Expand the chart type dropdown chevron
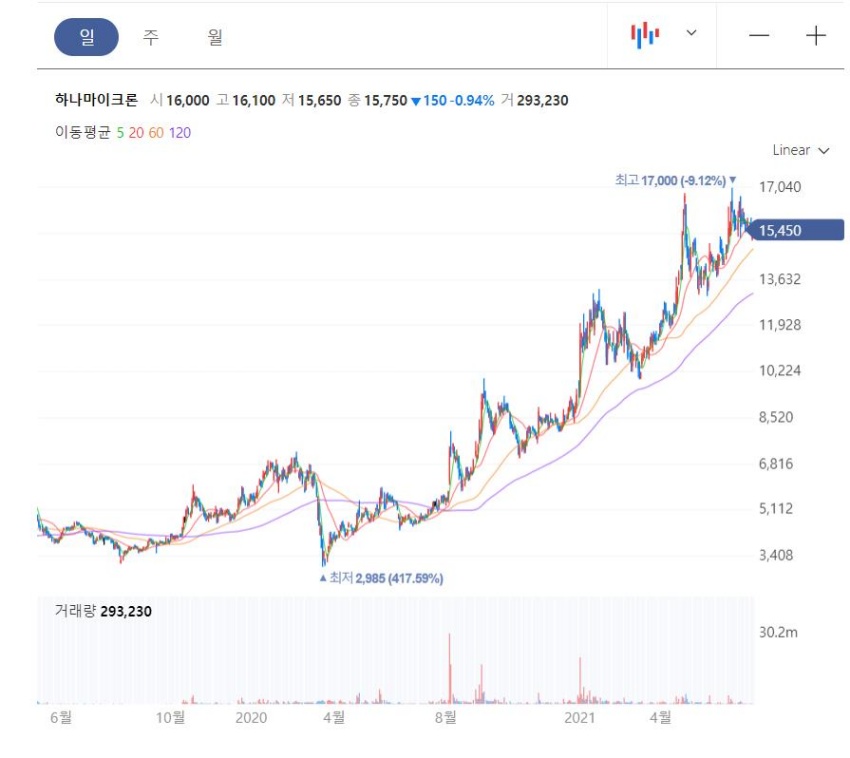 (691, 34)
